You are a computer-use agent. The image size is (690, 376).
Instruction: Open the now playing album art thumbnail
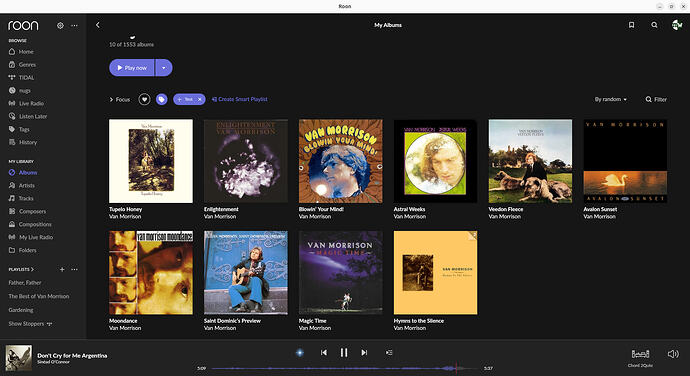coord(18,358)
